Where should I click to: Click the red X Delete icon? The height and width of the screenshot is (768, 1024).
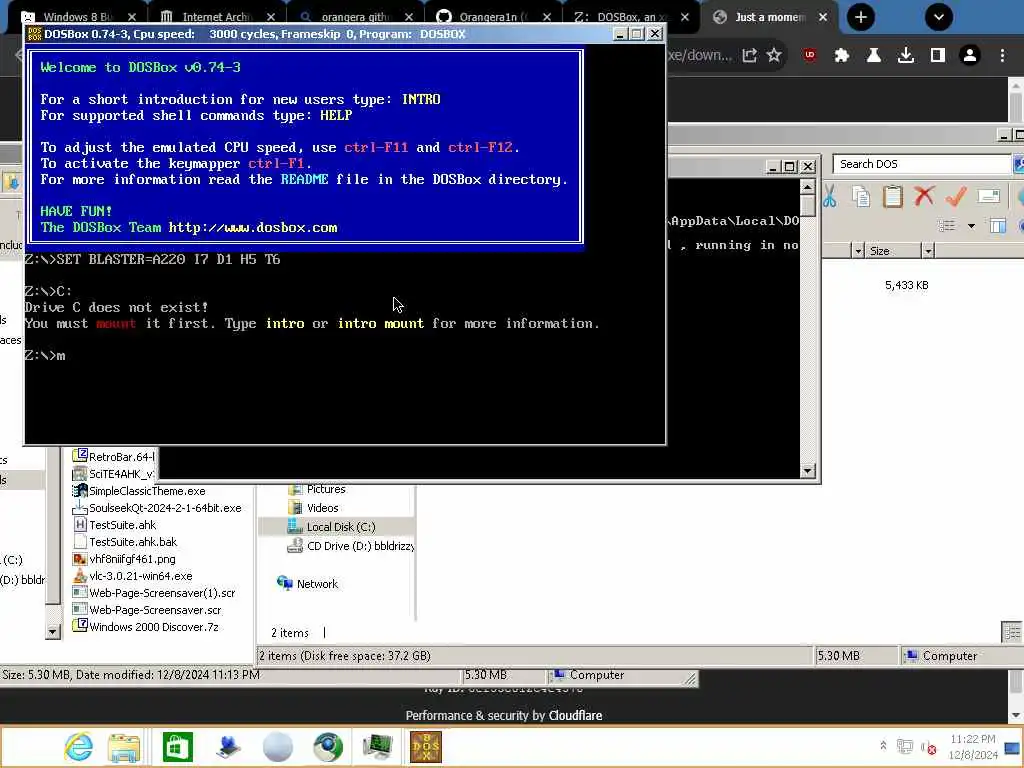(924, 196)
